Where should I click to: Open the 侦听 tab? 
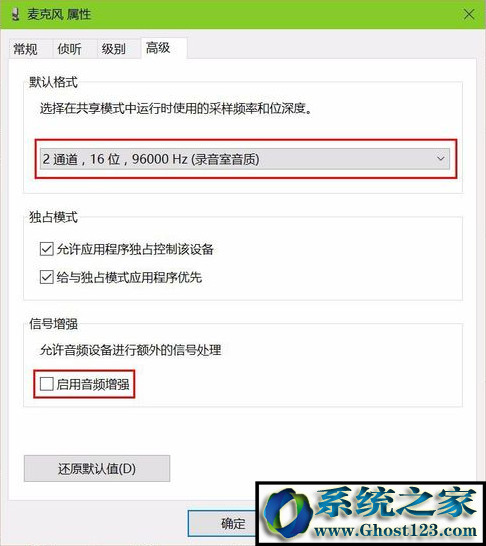pyautogui.click(x=69, y=49)
